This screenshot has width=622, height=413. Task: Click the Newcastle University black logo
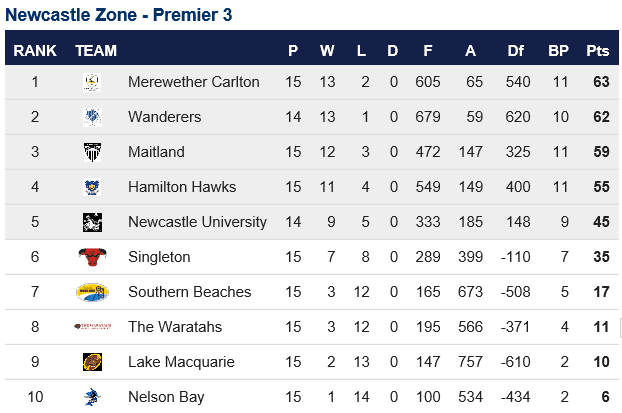click(92, 222)
